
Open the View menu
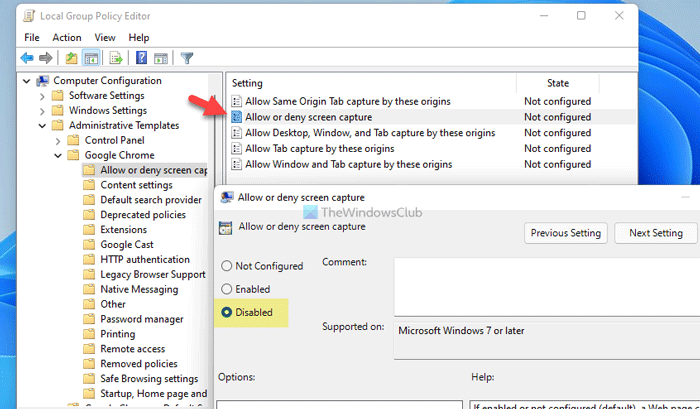click(105, 38)
